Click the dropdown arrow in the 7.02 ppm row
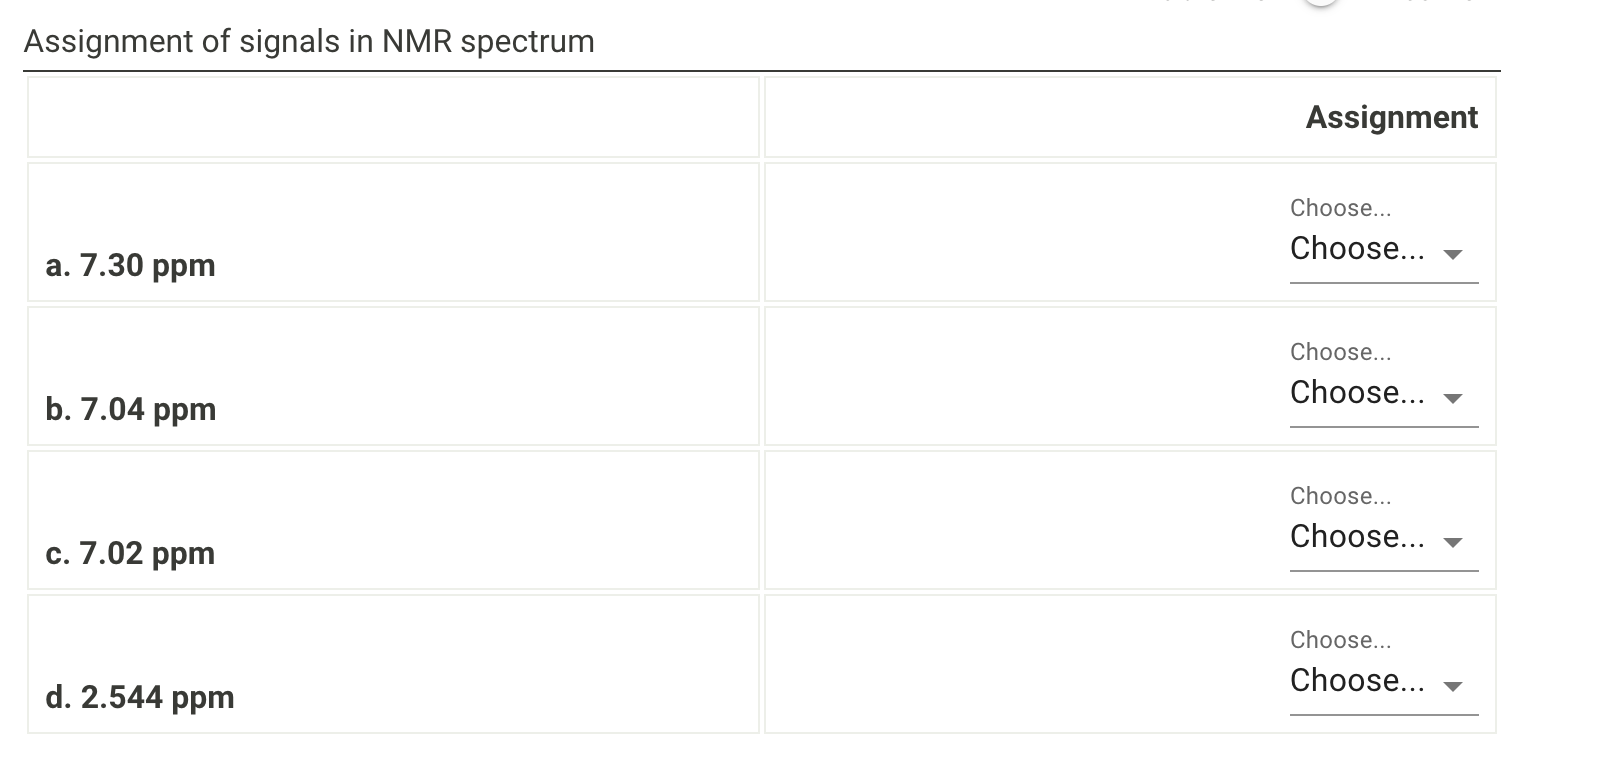The image size is (1617, 759). coord(1453,542)
